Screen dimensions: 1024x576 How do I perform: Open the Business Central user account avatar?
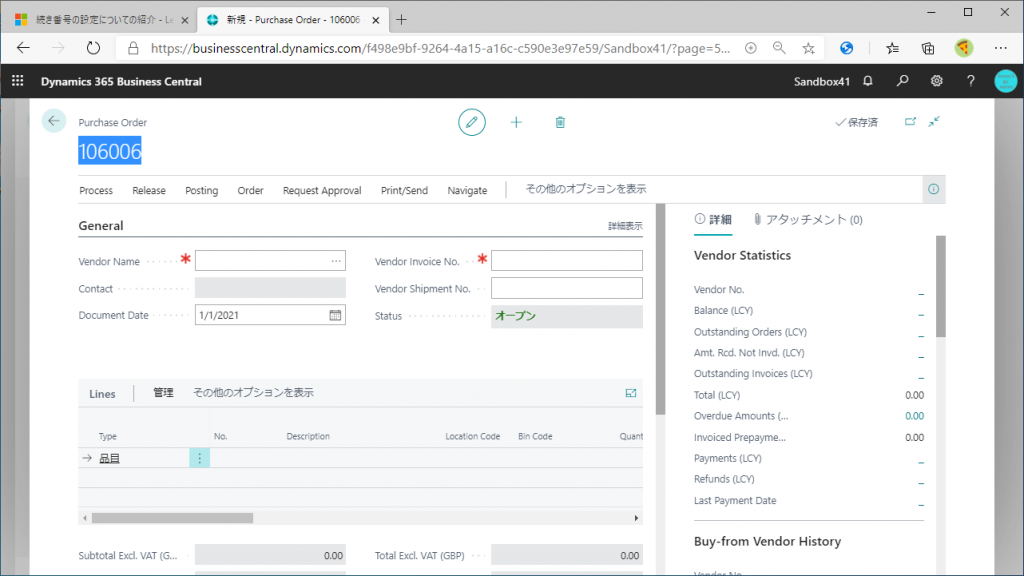(1006, 81)
